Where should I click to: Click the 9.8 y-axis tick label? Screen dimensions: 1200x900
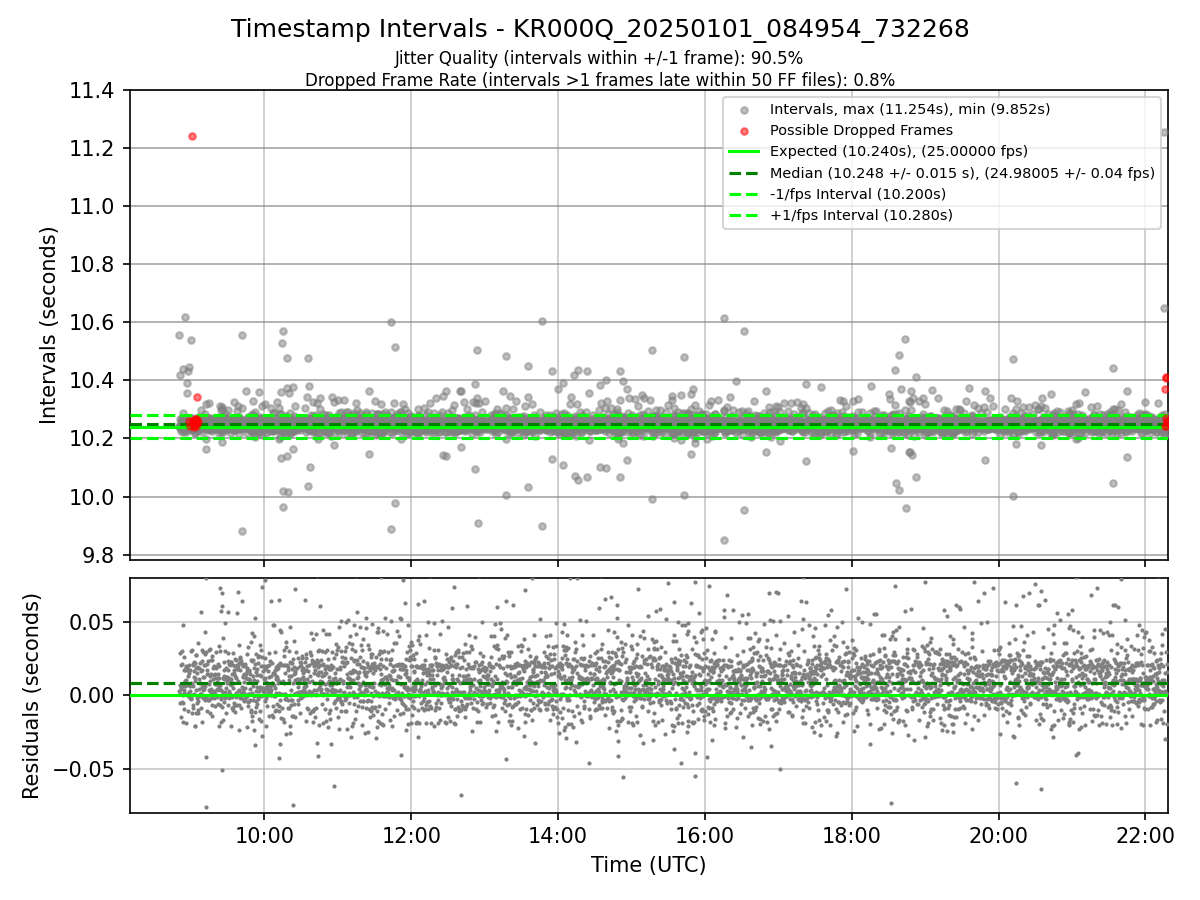[100, 555]
